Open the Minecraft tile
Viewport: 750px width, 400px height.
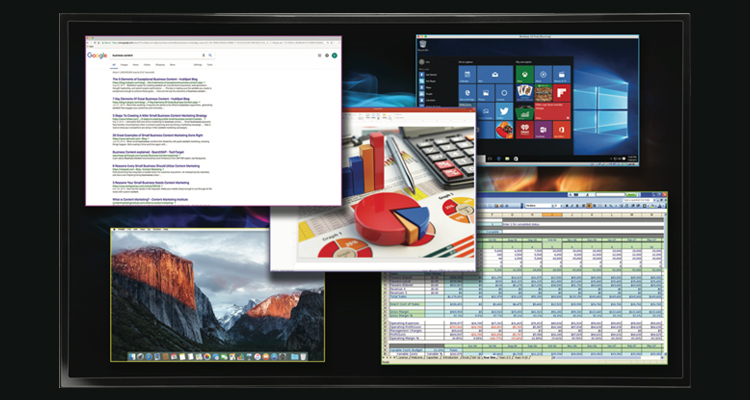[x=543, y=93]
